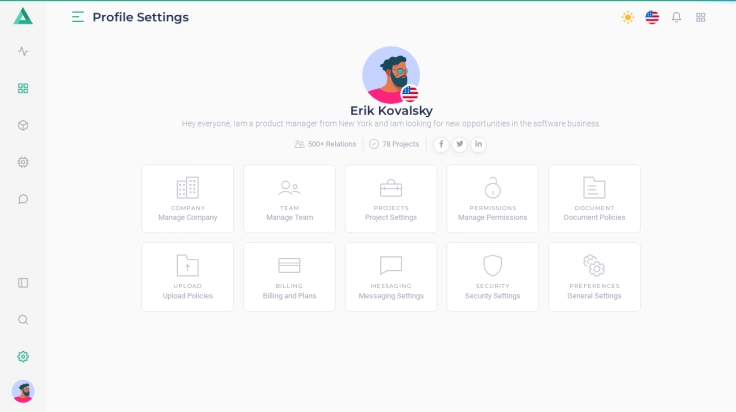The width and height of the screenshot is (736, 412).
Task: Open the notifications bell
Action: click(x=676, y=17)
